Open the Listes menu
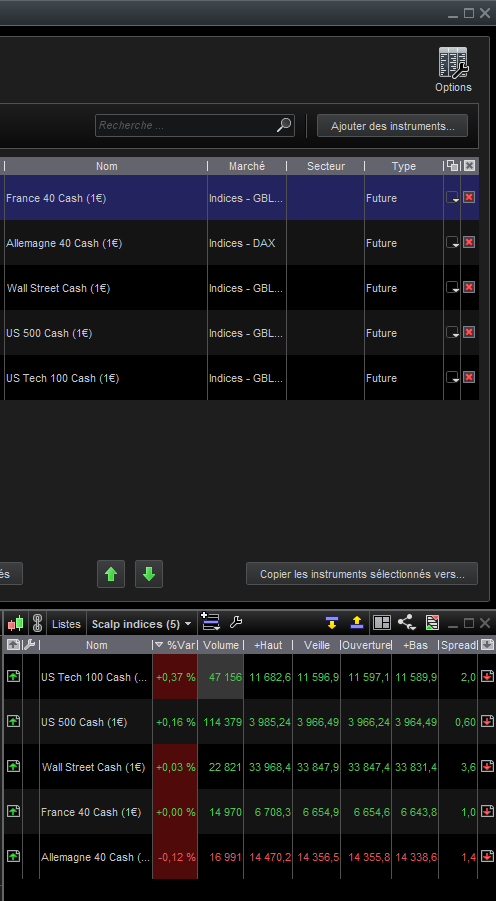Image resolution: width=496 pixels, height=901 pixels. [66, 624]
